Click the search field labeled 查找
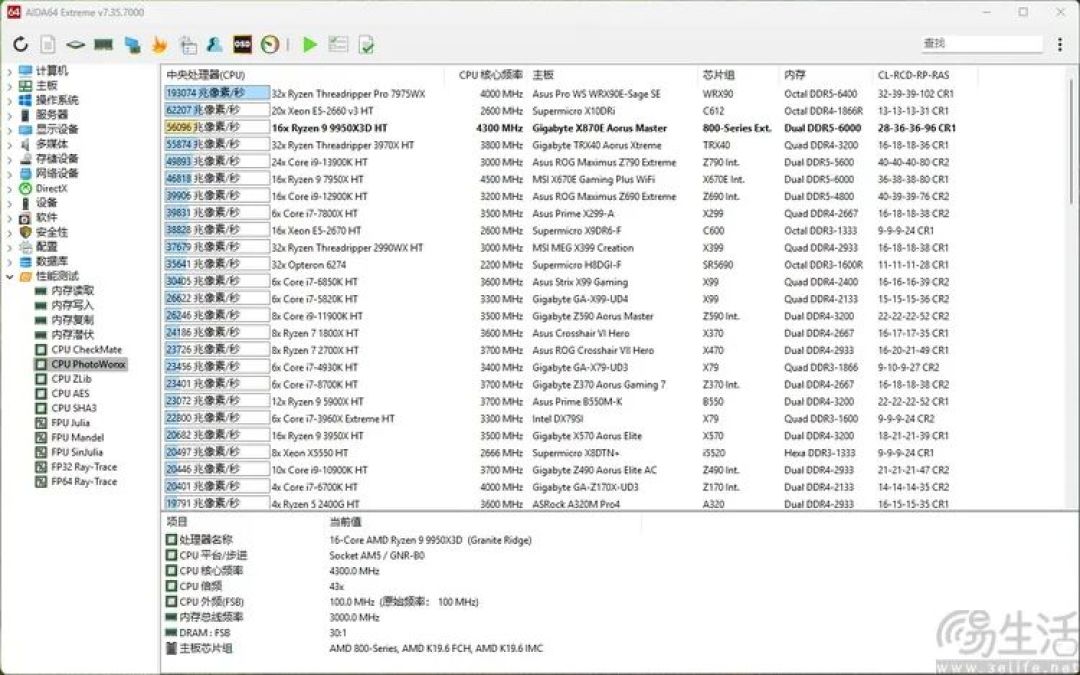The height and width of the screenshot is (675, 1080). pyautogui.click(x=982, y=43)
